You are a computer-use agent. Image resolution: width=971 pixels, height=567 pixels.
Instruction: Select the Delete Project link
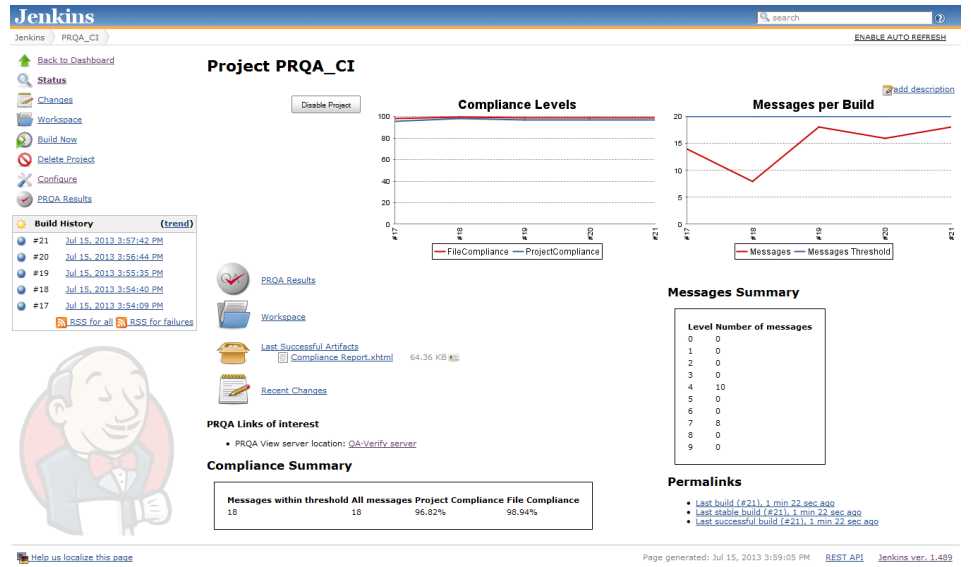(66, 159)
